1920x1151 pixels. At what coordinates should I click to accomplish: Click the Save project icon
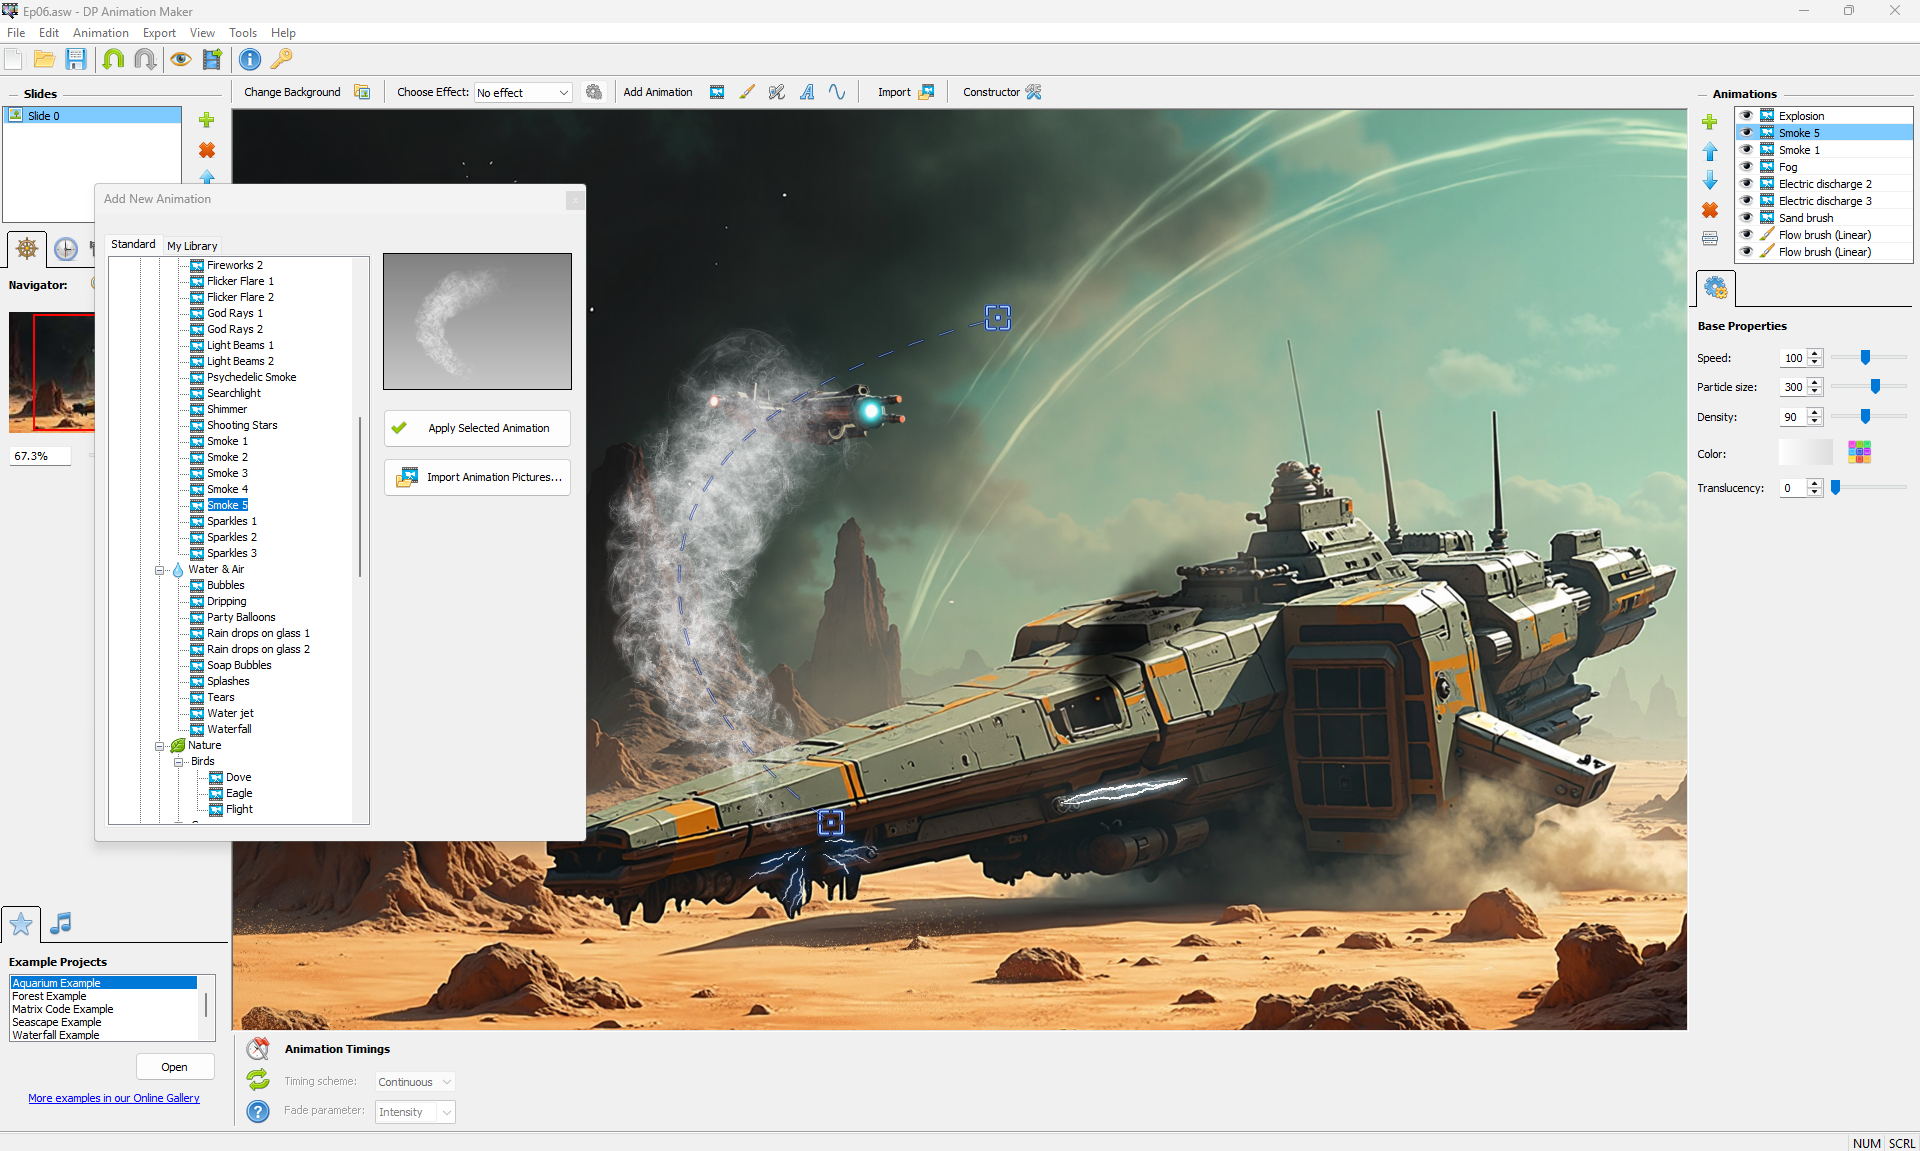pyautogui.click(x=76, y=59)
